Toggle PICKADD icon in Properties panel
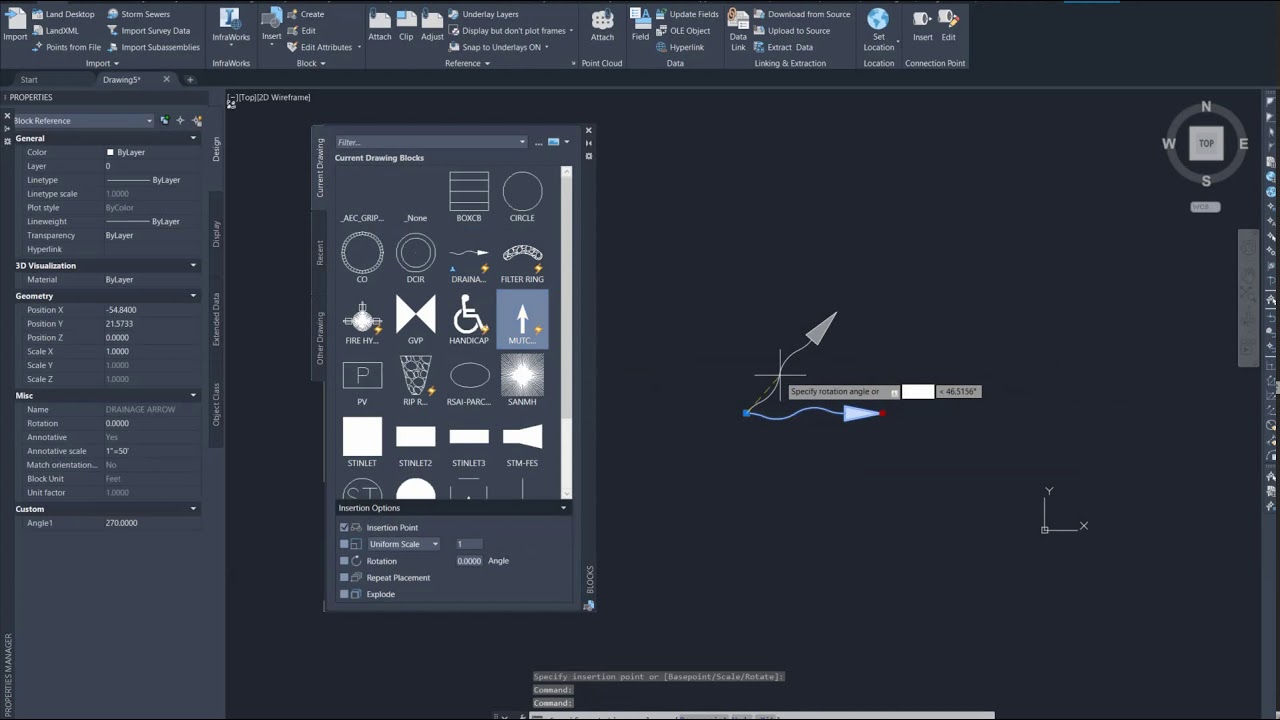Viewport: 1280px width, 720px height. (165, 120)
